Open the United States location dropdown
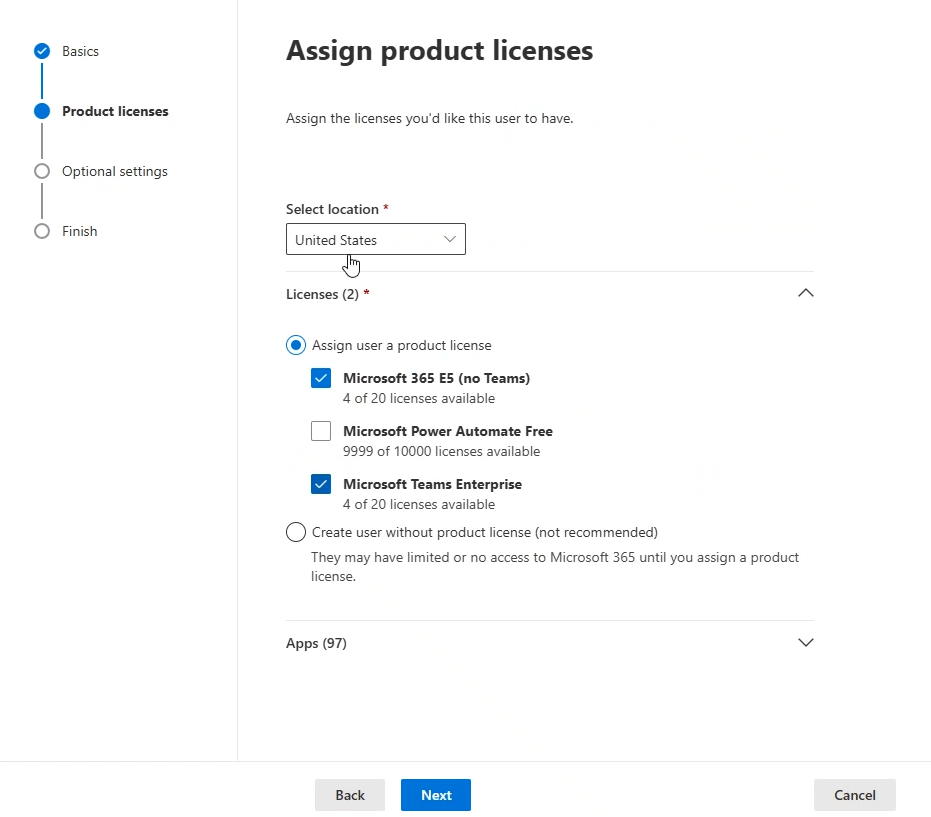The height and width of the screenshot is (817, 931). pos(375,239)
